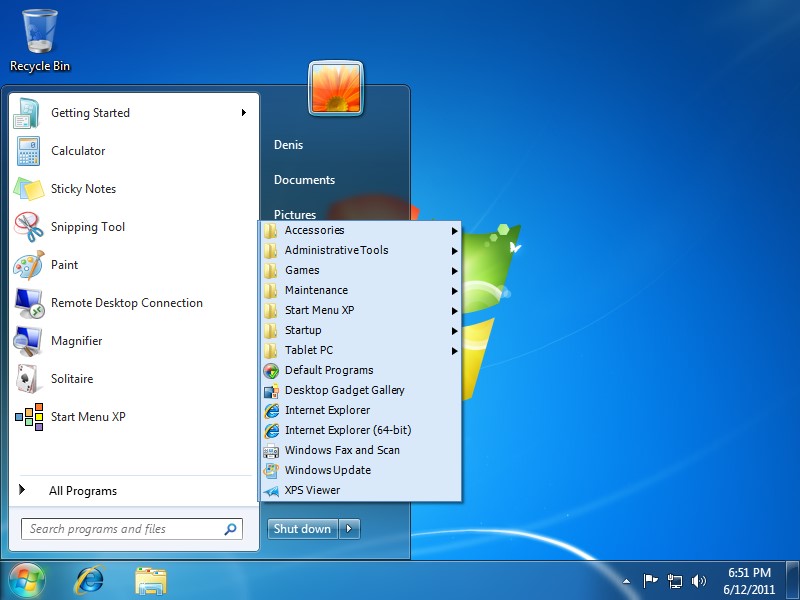This screenshot has height=600, width=800.
Task: Click the Remote Desktop Connection icon
Action: [x=29, y=303]
